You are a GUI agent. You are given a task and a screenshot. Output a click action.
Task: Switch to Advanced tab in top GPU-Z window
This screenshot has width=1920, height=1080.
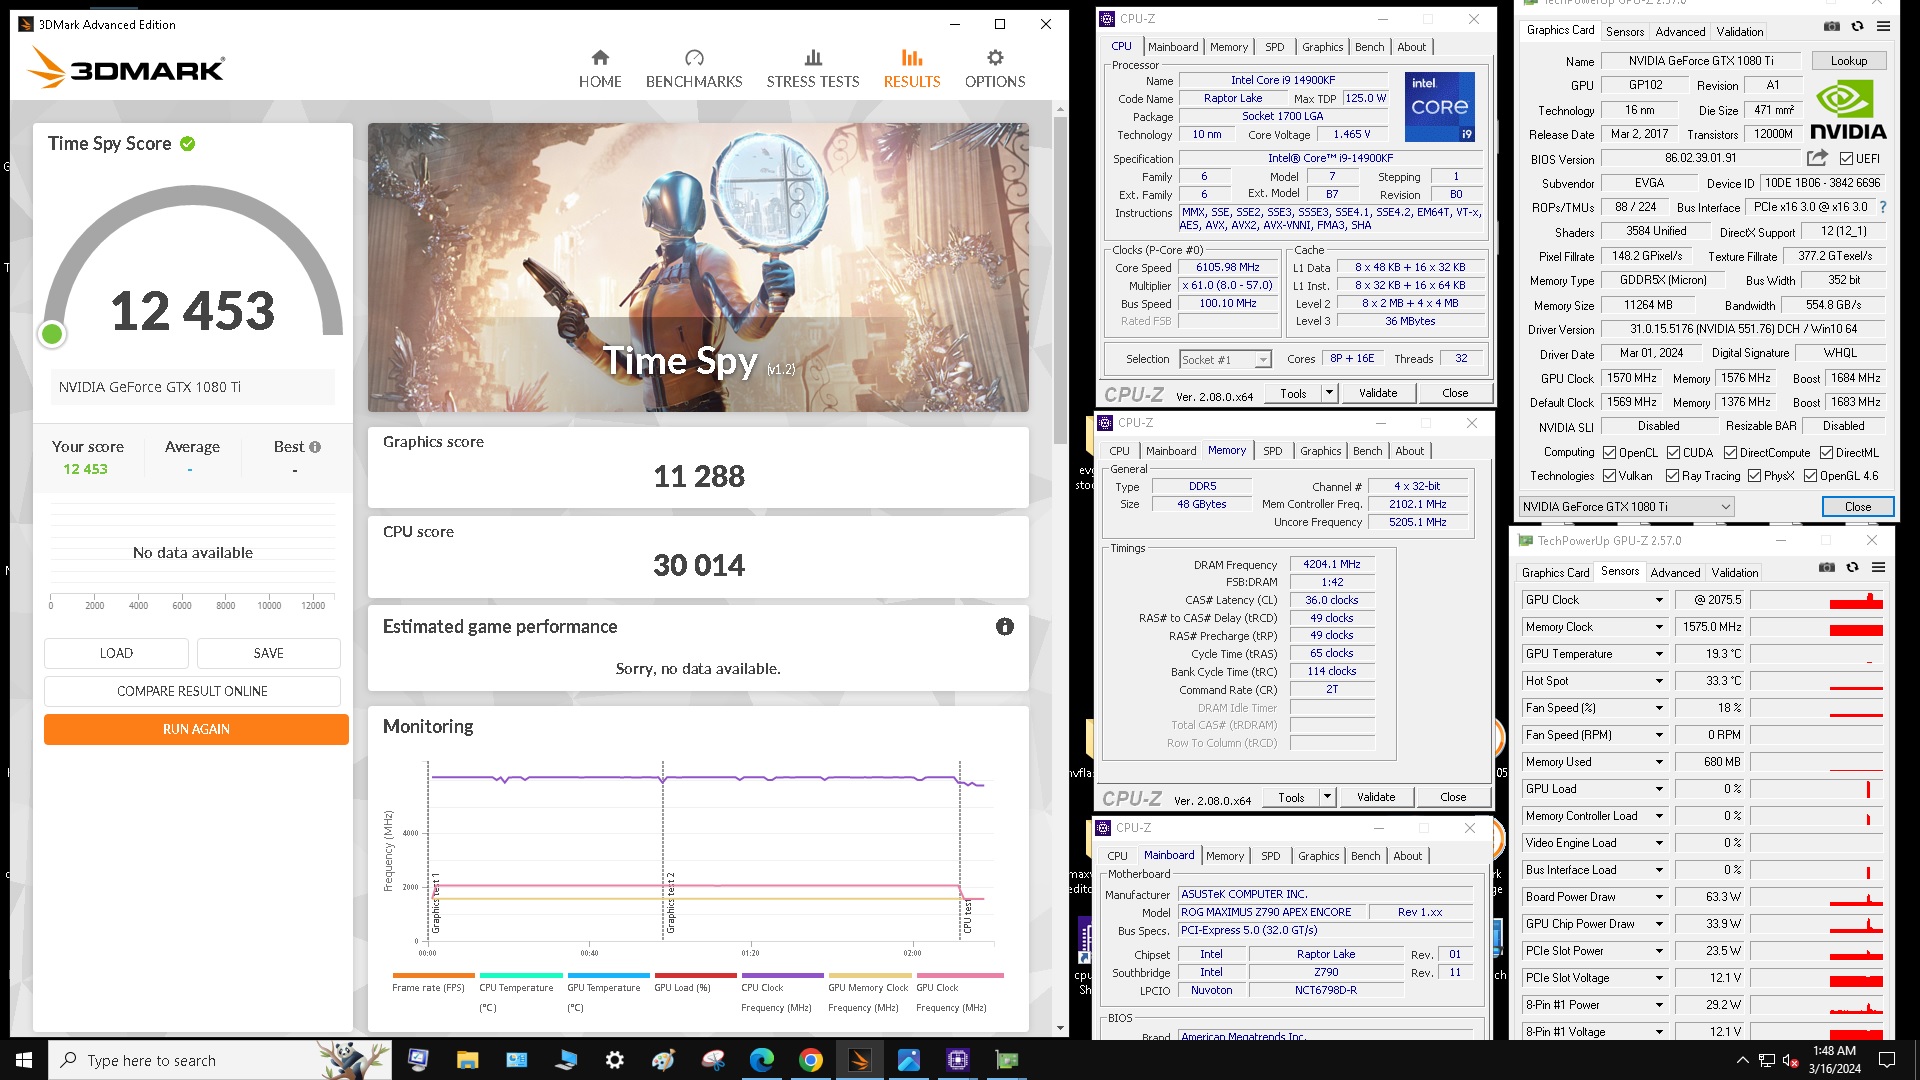click(x=1680, y=32)
